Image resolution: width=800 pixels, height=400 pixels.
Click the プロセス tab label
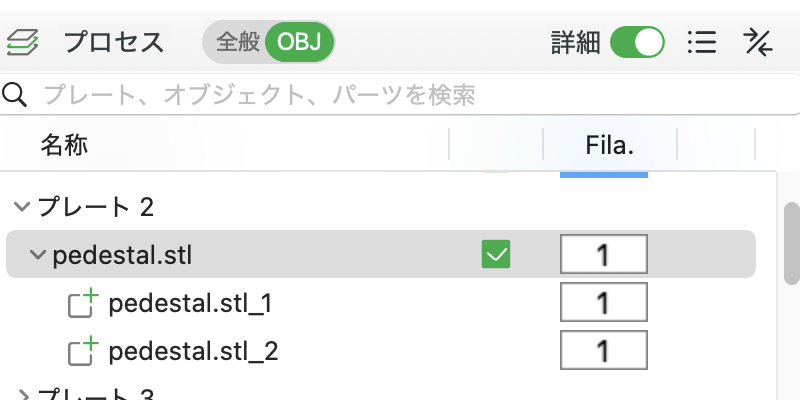click(114, 42)
